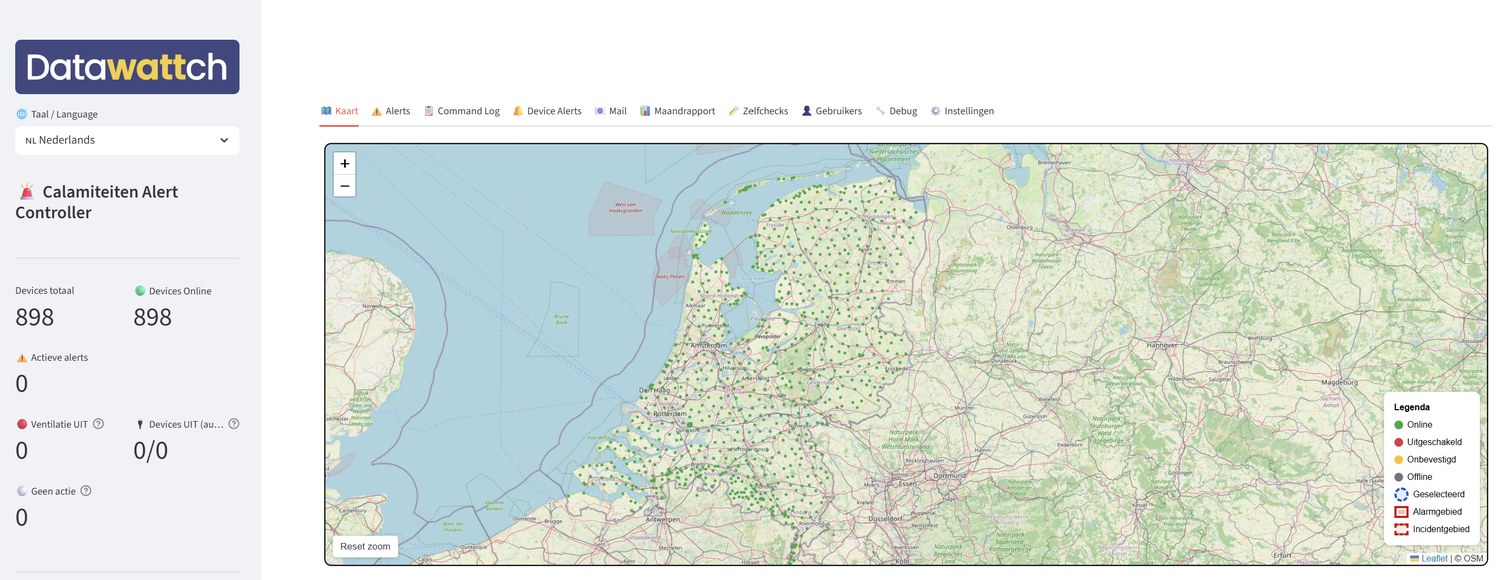Screen dimensions: 1500x580
Task: Click the green dot icon beside Devices Online
Action: pos(140,291)
